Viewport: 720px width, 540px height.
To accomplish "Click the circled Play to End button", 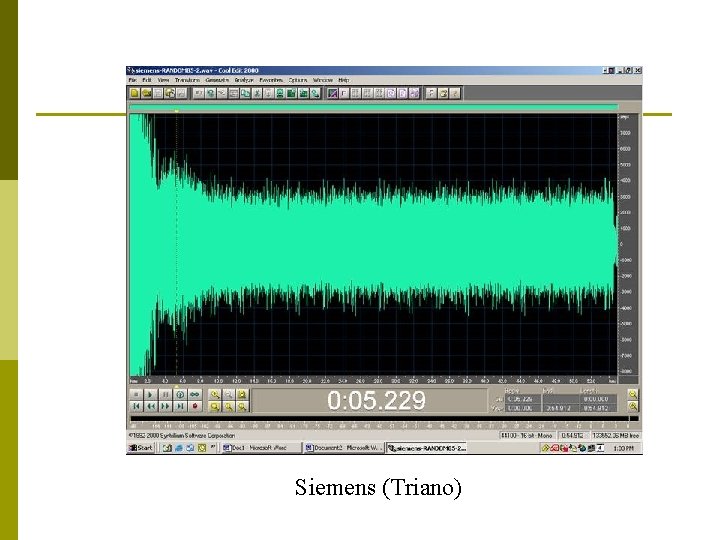I will [180, 394].
